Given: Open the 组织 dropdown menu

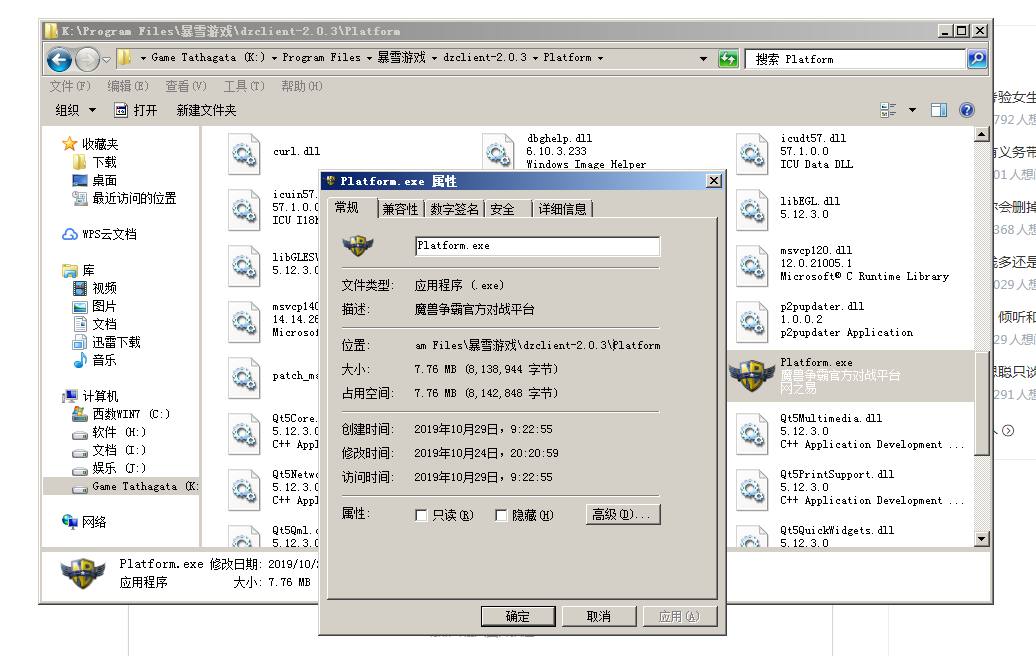Looking at the screenshot, I should pyautogui.click(x=76, y=110).
